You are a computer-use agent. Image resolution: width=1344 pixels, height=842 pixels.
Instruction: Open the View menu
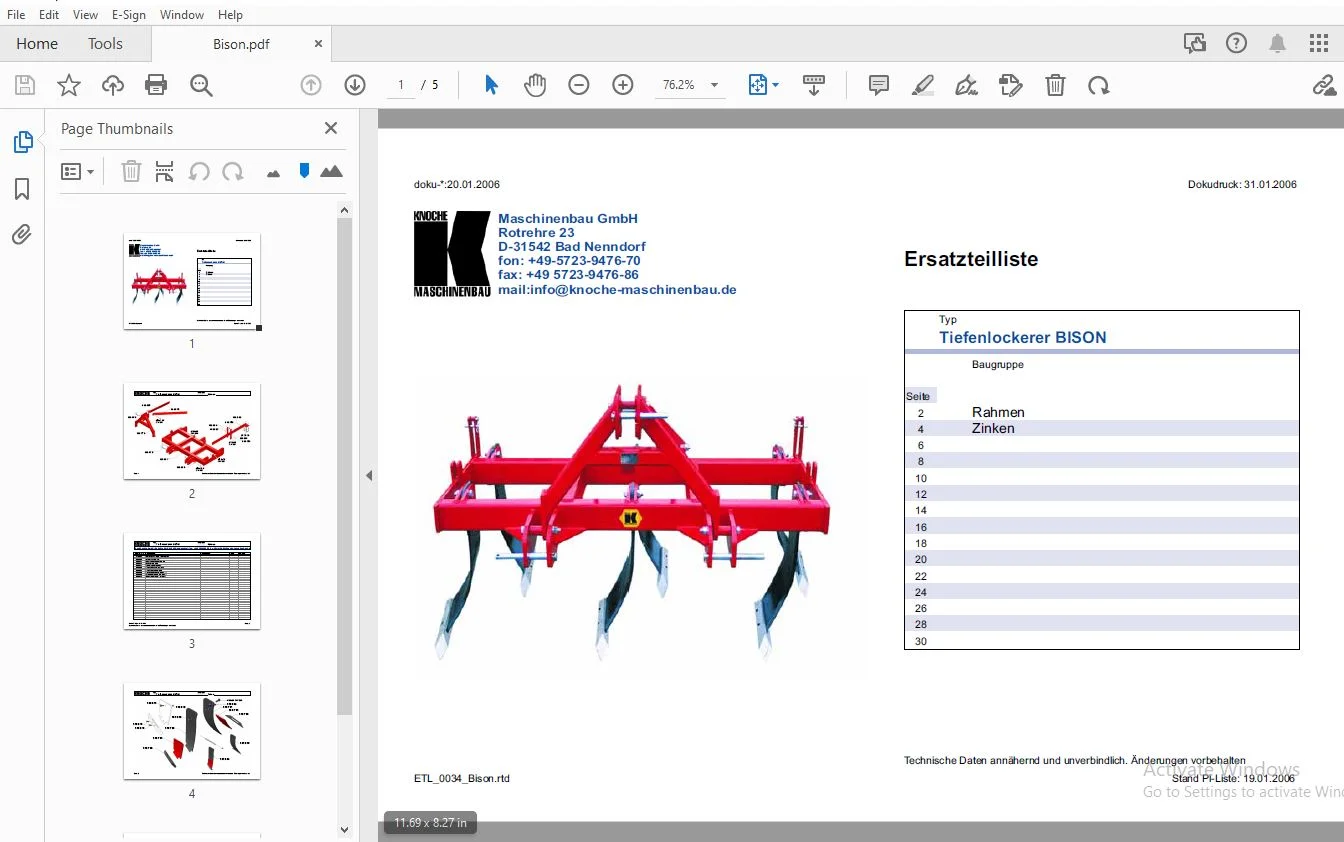(x=86, y=15)
